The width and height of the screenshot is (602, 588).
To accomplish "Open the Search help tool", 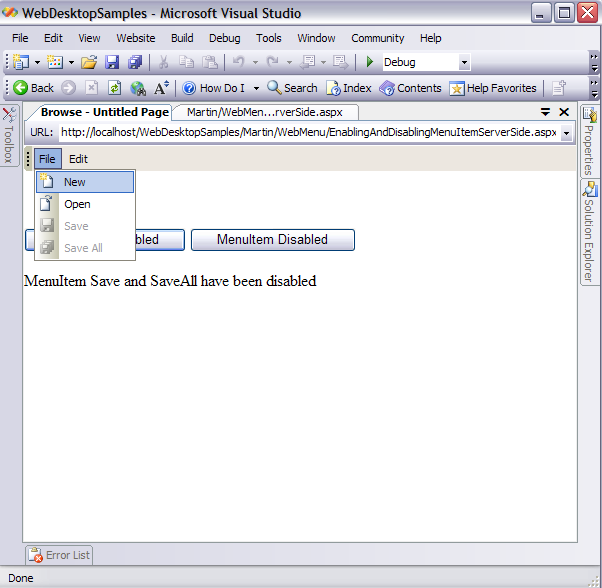I will pos(292,88).
